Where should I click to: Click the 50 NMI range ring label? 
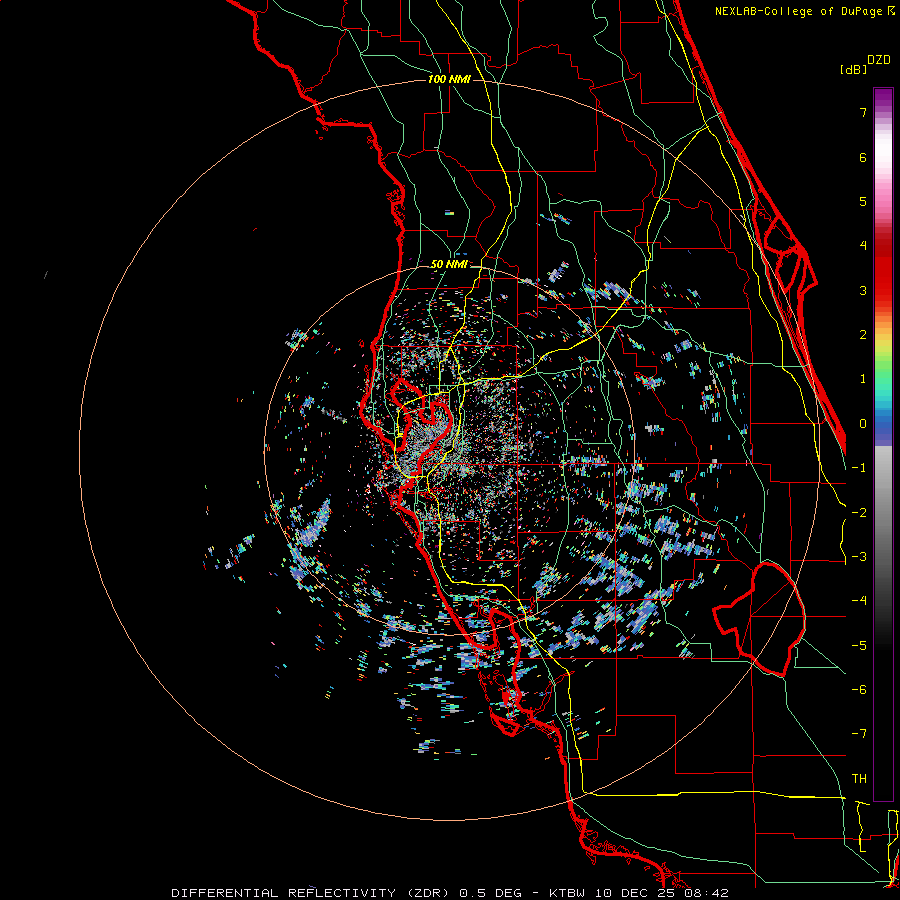(x=449, y=265)
